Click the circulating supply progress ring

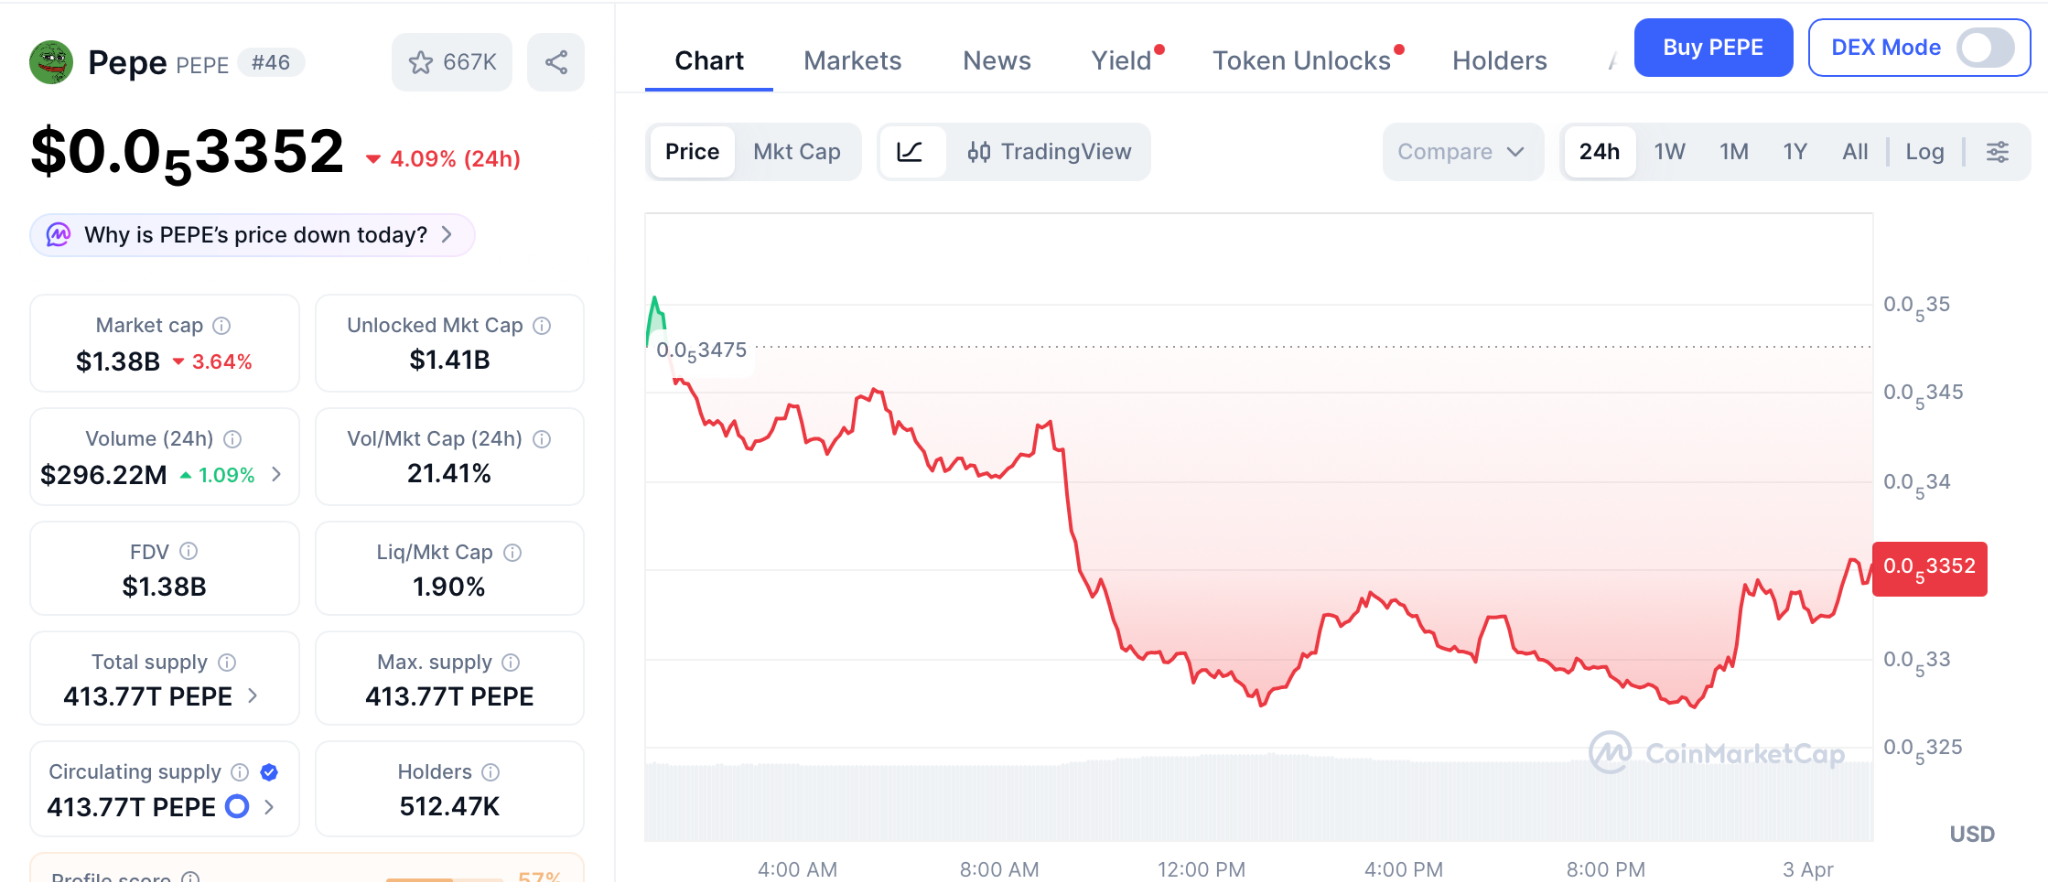(237, 806)
